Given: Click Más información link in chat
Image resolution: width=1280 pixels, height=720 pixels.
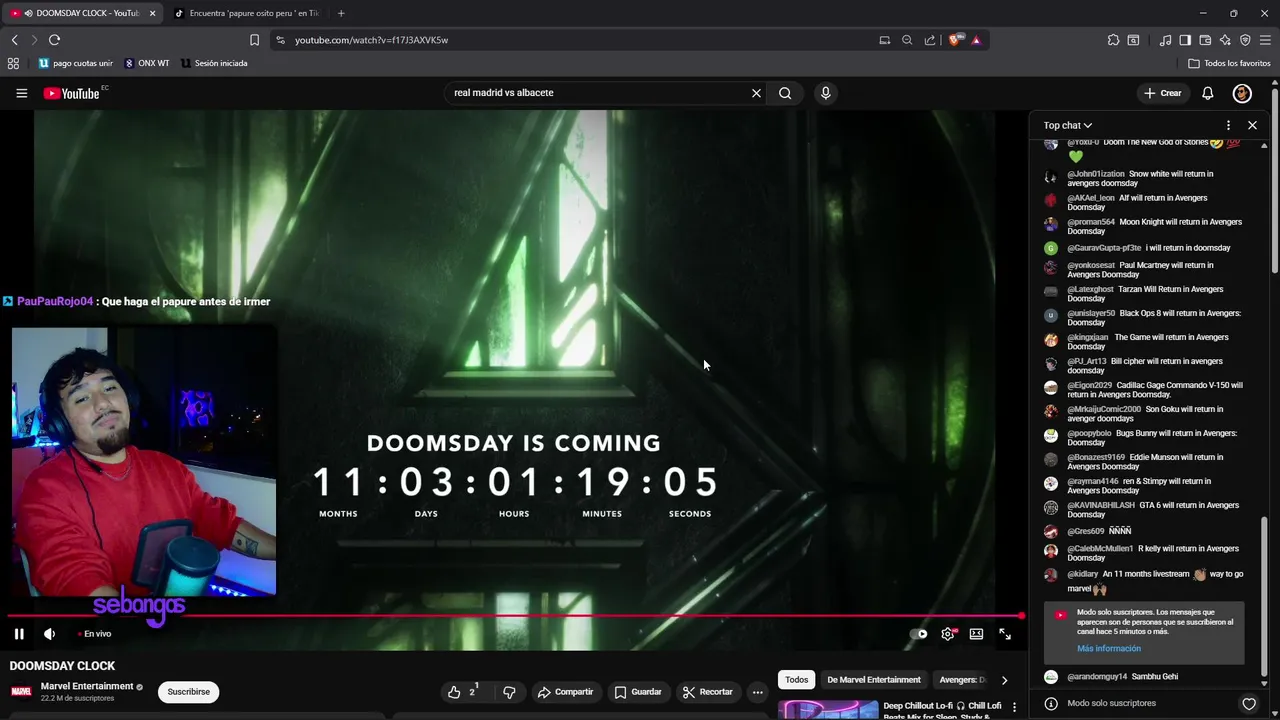Looking at the screenshot, I should pos(1109,648).
